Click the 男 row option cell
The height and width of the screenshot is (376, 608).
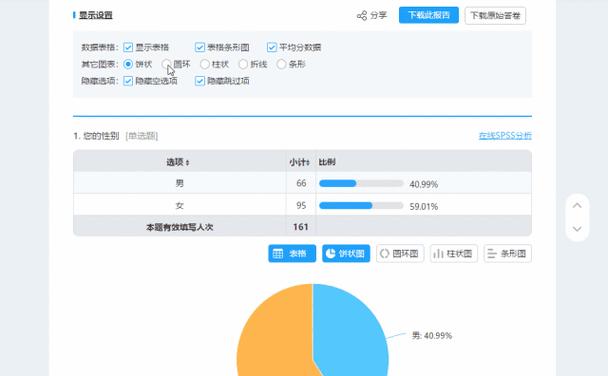point(180,183)
